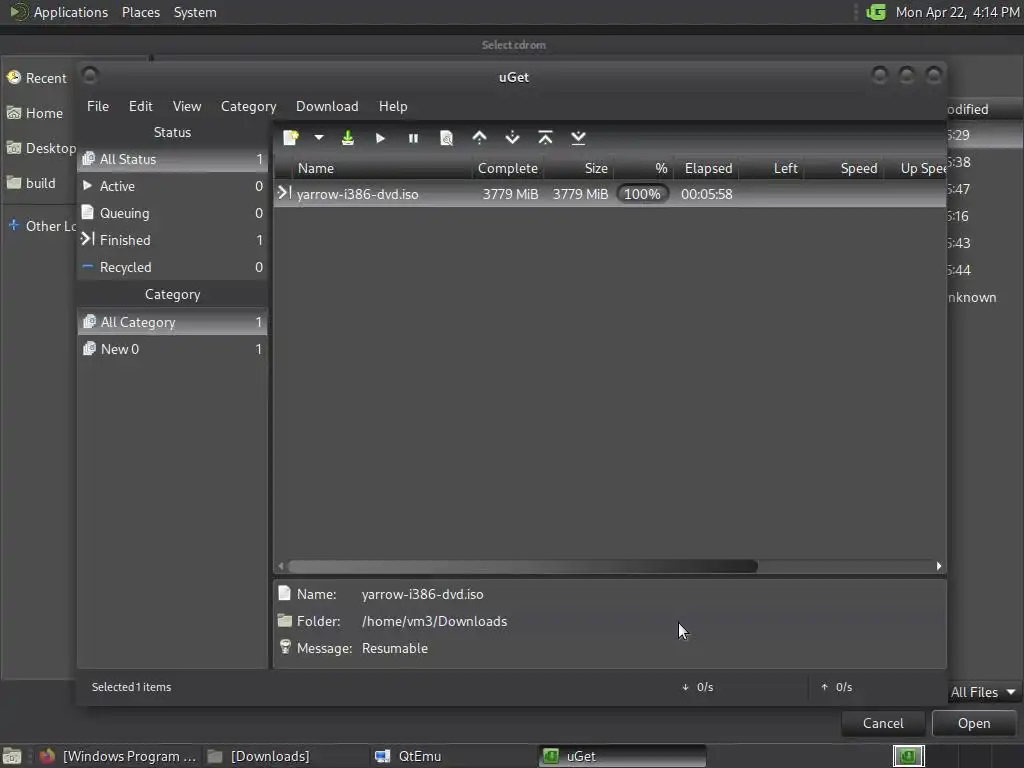Viewport: 1024px width, 768px height.
Task: Sort by the Left column header
Action: pos(771,168)
